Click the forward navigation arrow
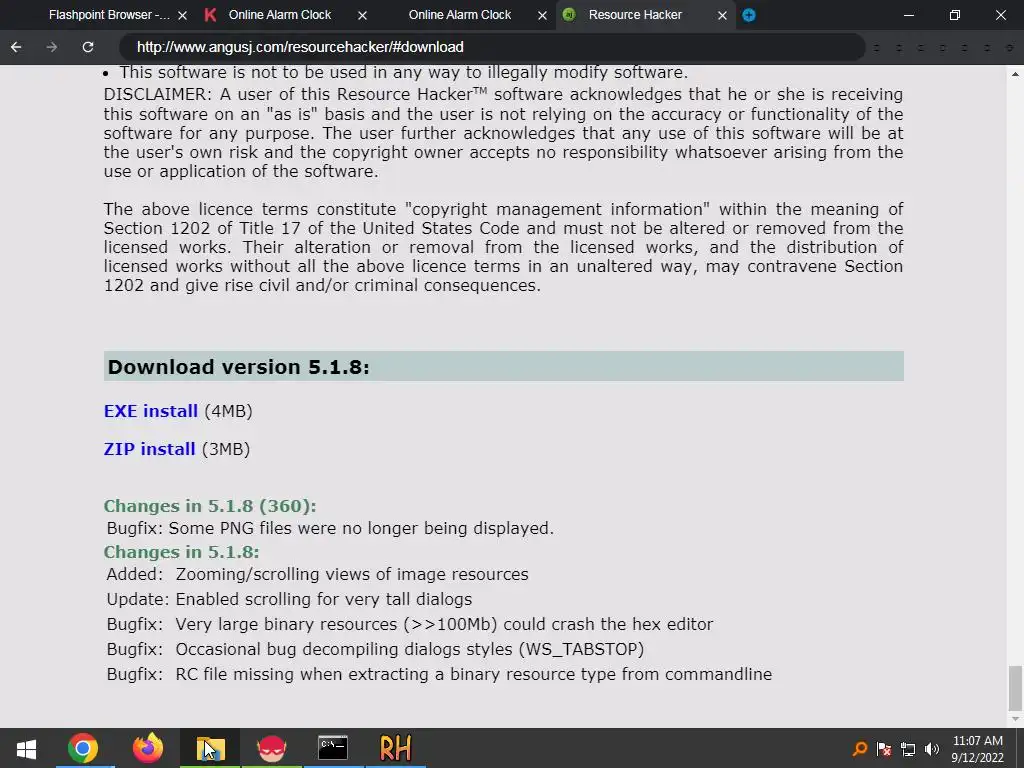 point(52,47)
